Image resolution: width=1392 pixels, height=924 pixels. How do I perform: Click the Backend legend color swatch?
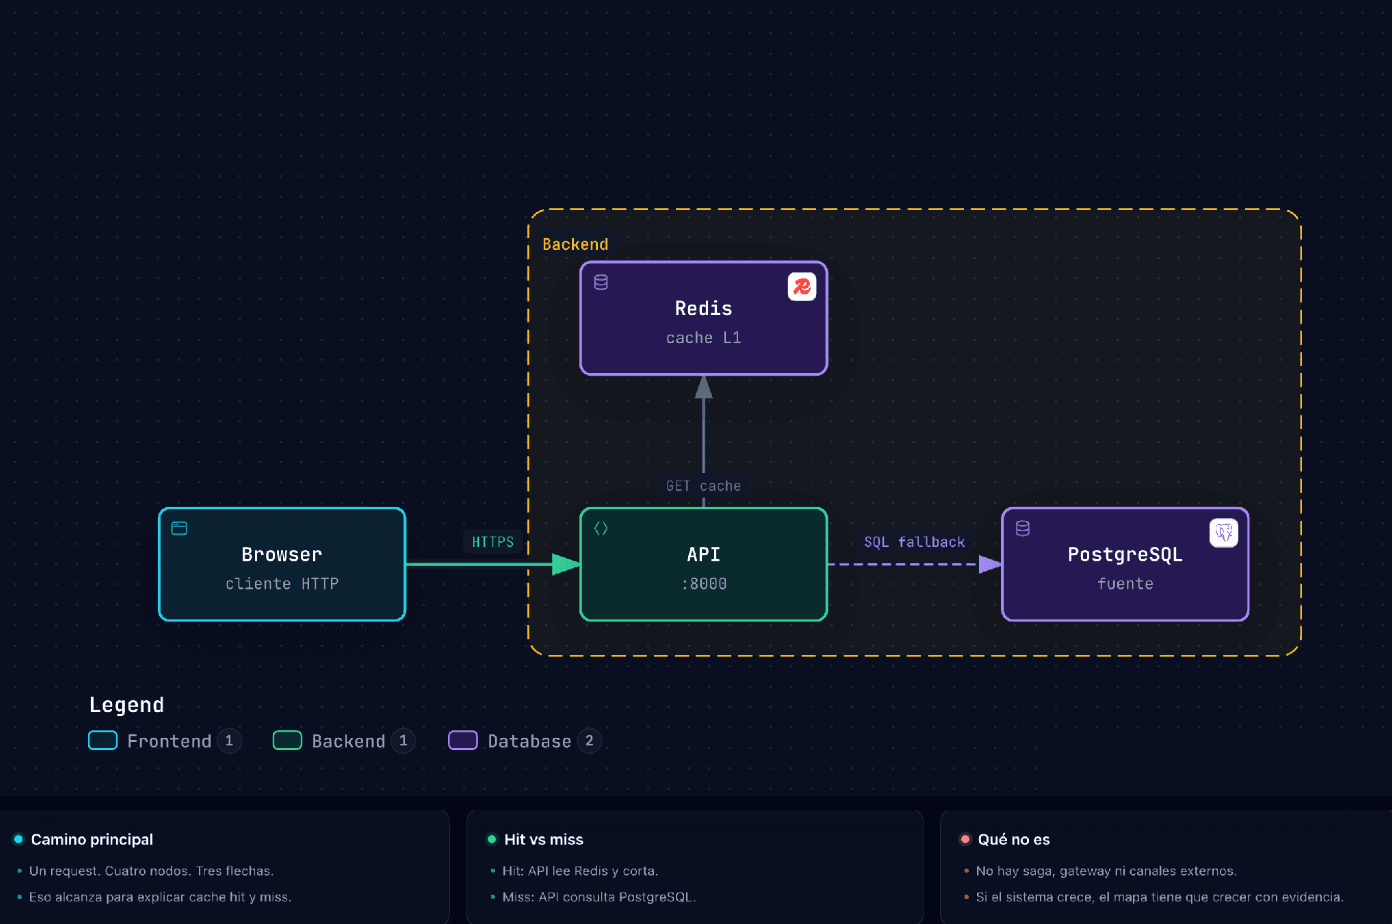tap(288, 741)
